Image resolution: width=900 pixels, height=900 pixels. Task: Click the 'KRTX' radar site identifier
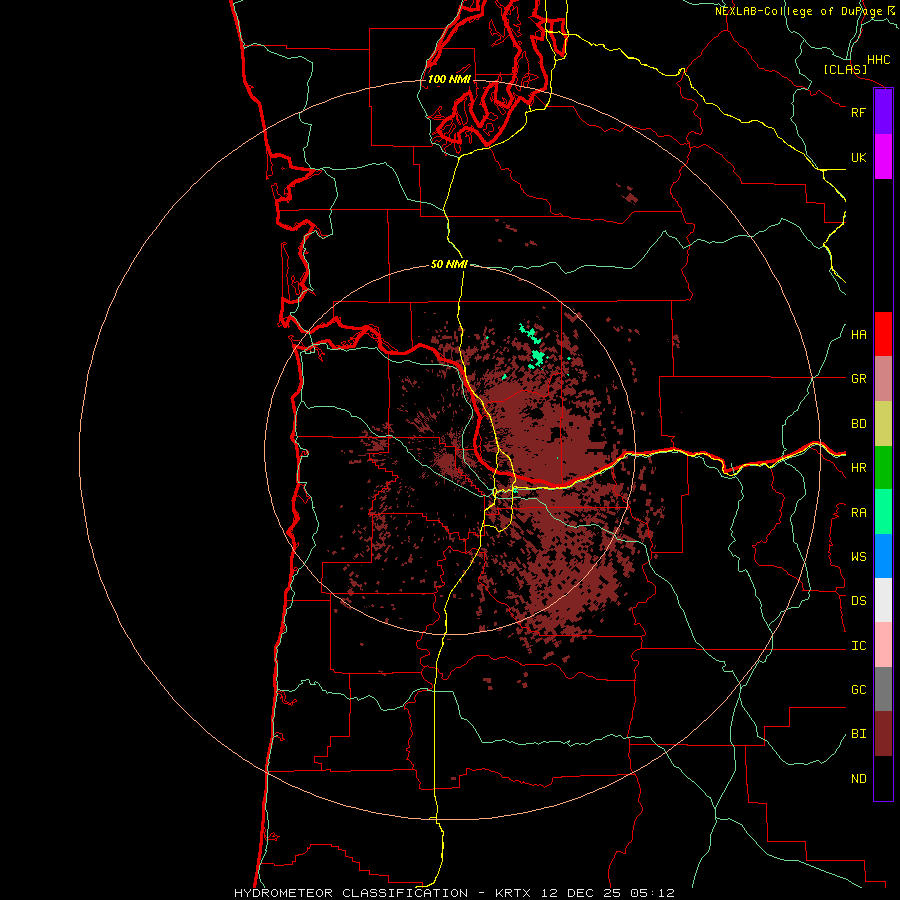coord(513,893)
